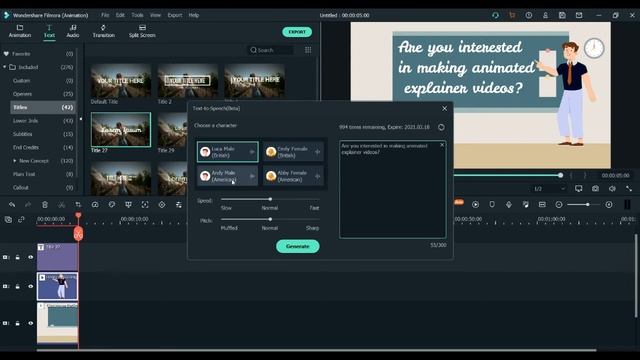This screenshot has height=360, width=640.
Task: Close the Text-to-Speech dialog
Action: tap(444, 109)
